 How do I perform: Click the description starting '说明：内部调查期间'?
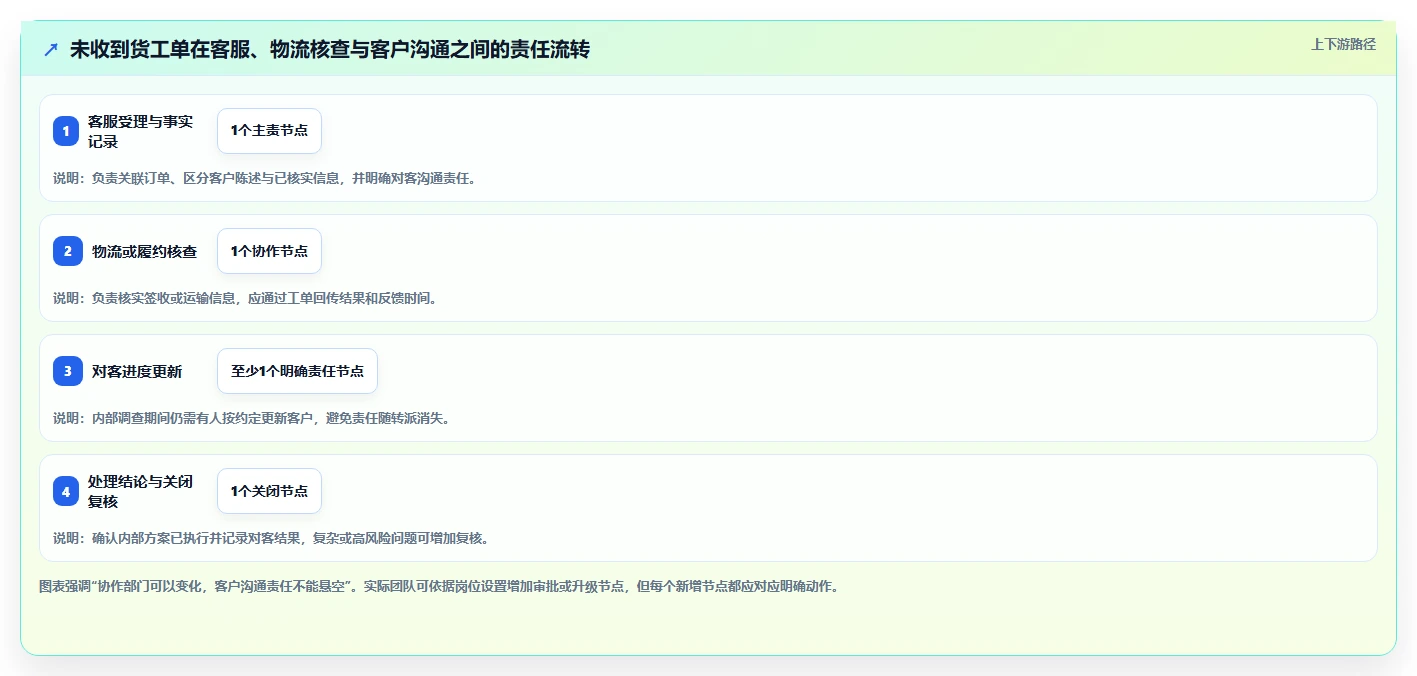click(x=252, y=418)
